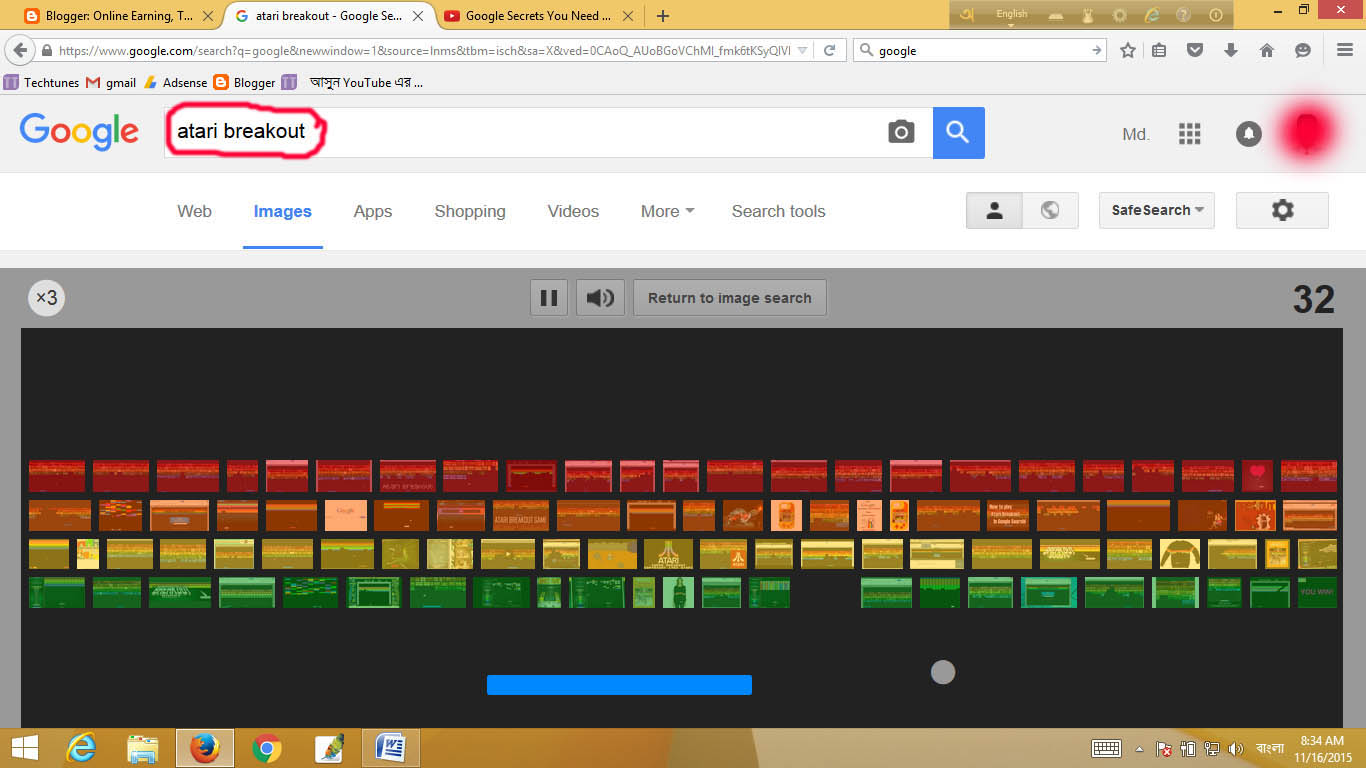This screenshot has height=768, width=1366.
Task: Open the Firefox hamburger menu
Action: pyautogui.click(x=1345, y=50)
